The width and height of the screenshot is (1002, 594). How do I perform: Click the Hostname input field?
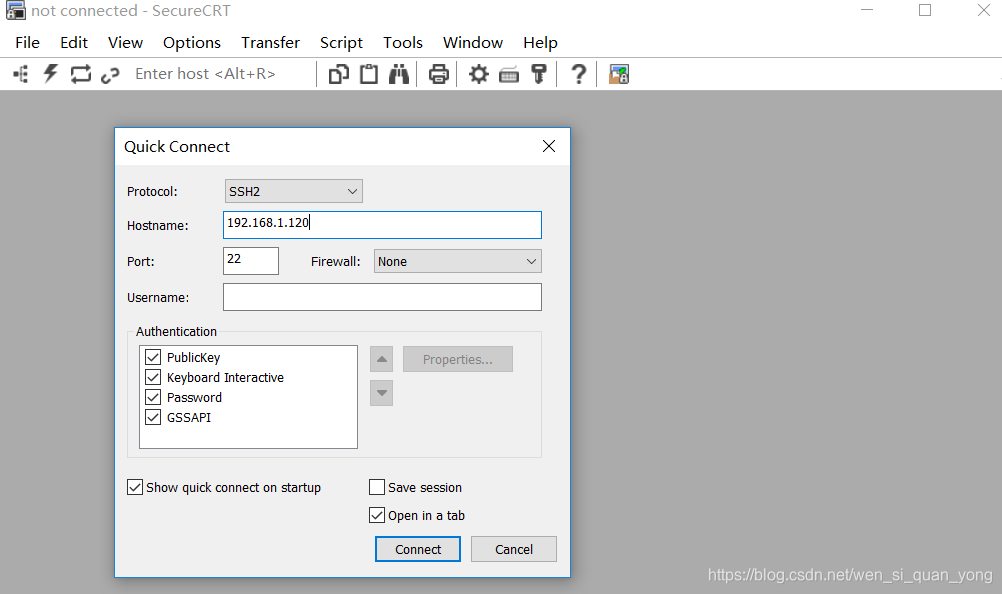pyautogui.click(x=382, y=225)
